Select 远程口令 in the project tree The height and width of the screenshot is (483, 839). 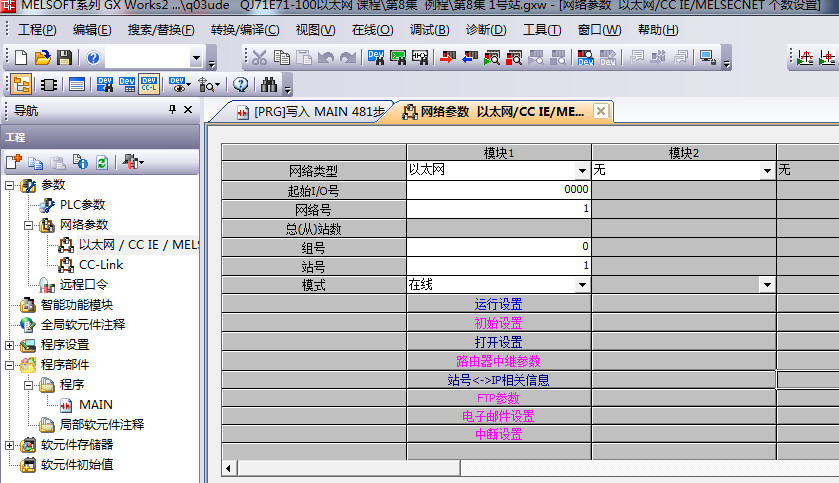[x=83, y=285]
